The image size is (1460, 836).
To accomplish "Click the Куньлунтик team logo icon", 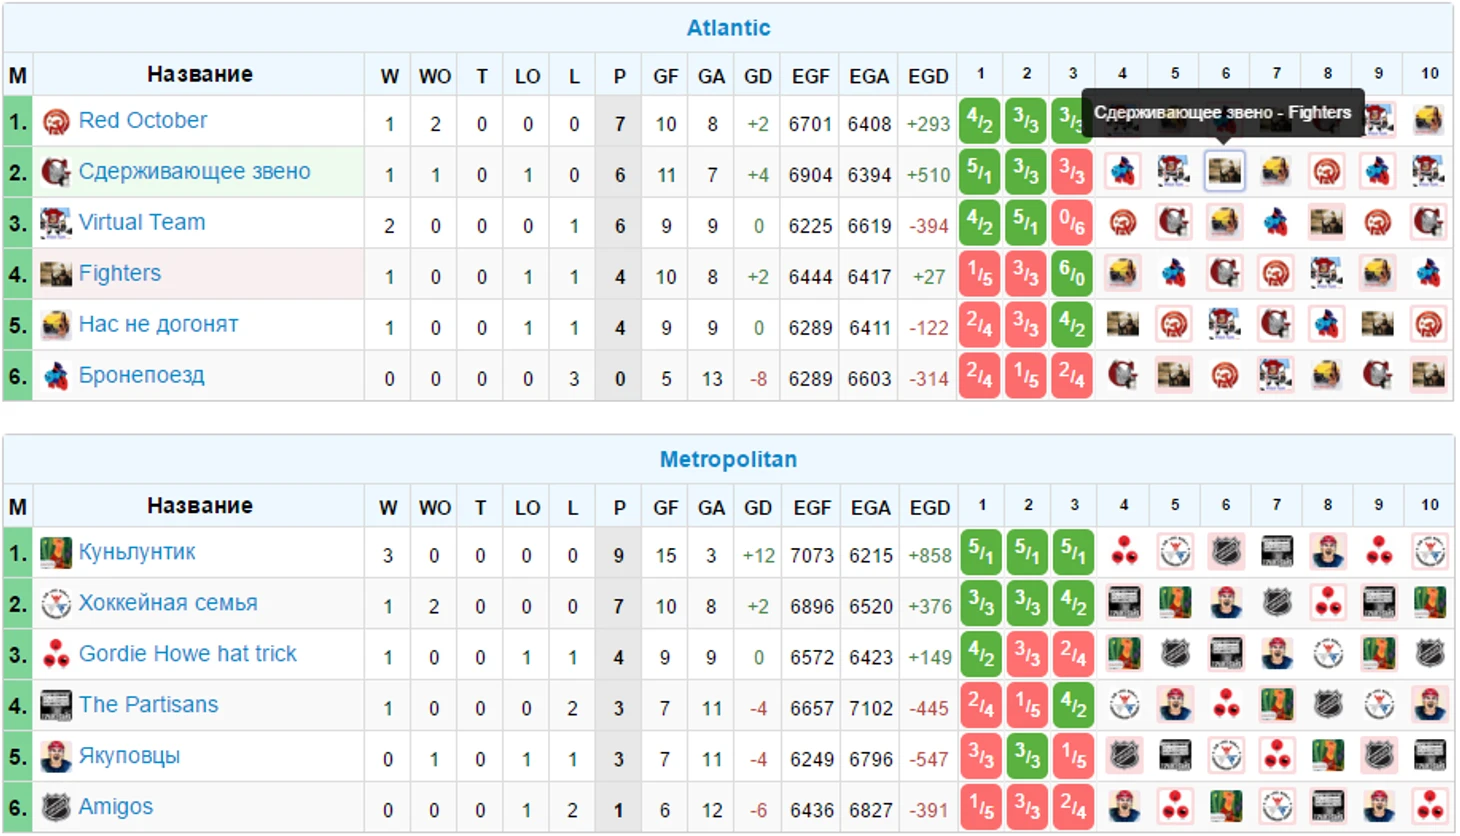I will 56,553.
